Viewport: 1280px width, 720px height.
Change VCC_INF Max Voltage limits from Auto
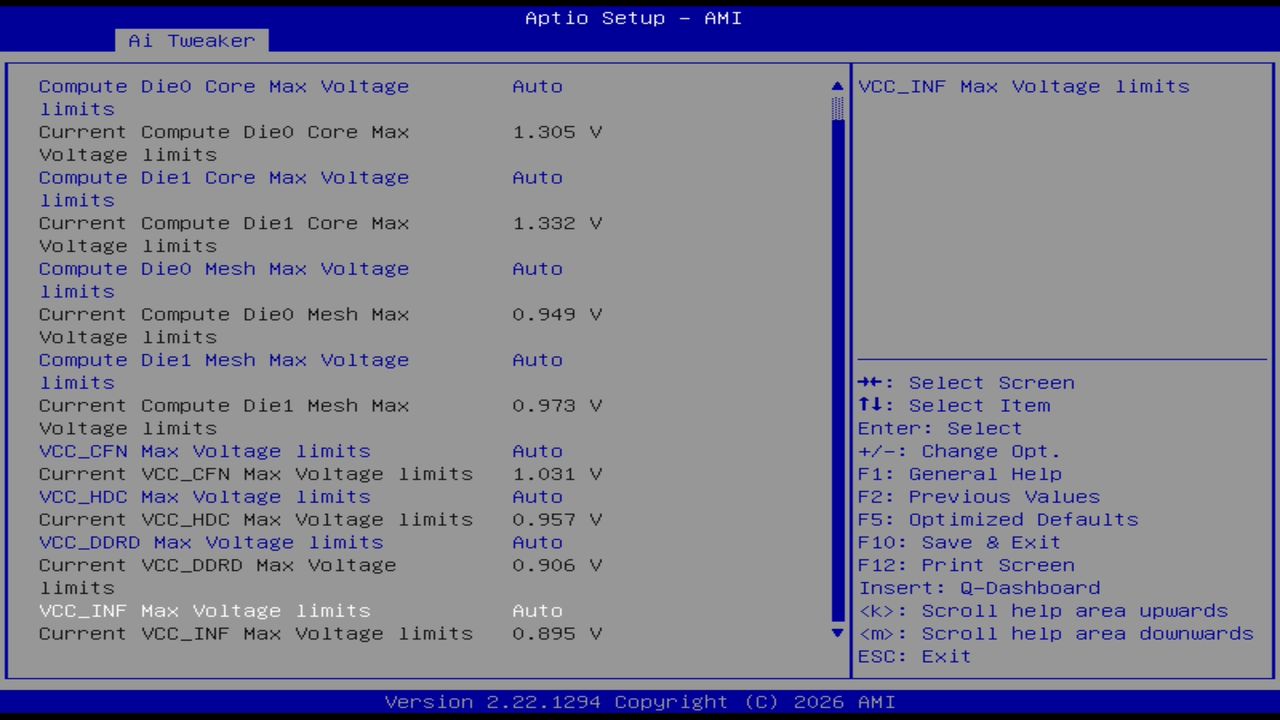(204, 610)
